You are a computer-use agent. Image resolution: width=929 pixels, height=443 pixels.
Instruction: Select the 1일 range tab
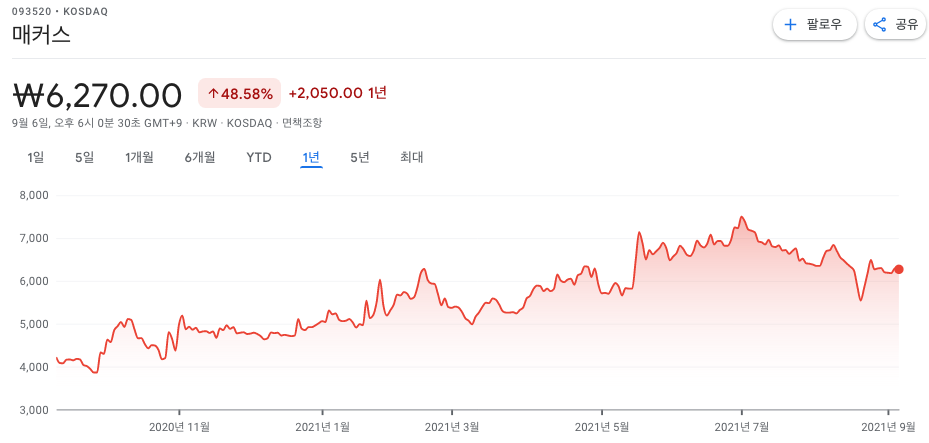36,158
